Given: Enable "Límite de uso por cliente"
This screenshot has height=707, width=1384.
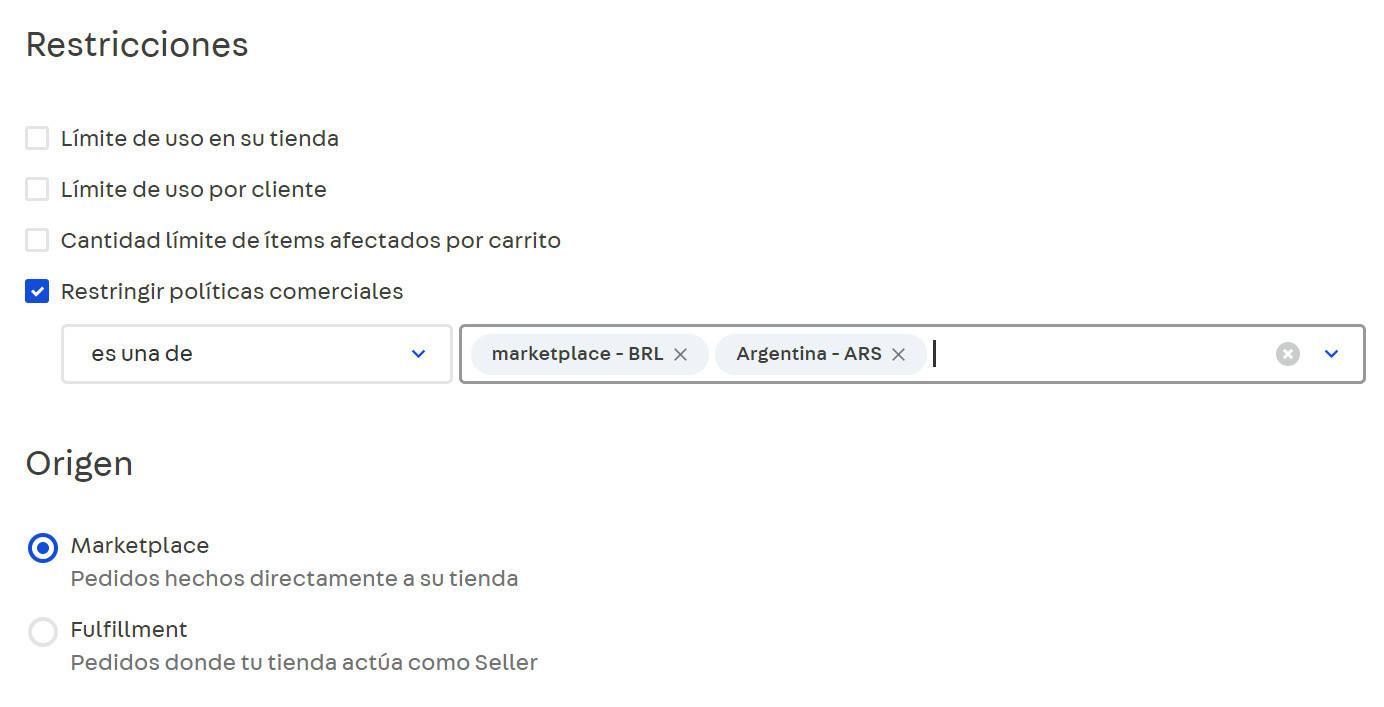Looking at the screenshot, I should click(37, 188).
